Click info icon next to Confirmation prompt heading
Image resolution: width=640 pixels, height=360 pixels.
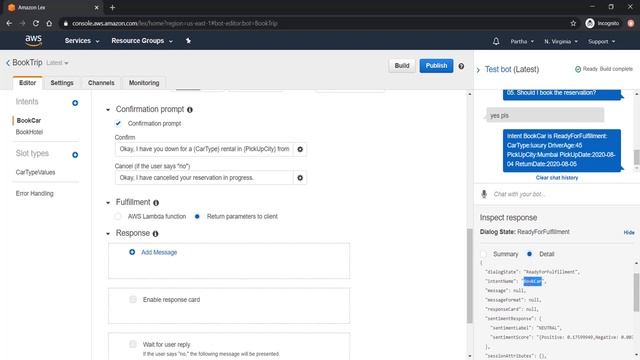tap(190, 110)
